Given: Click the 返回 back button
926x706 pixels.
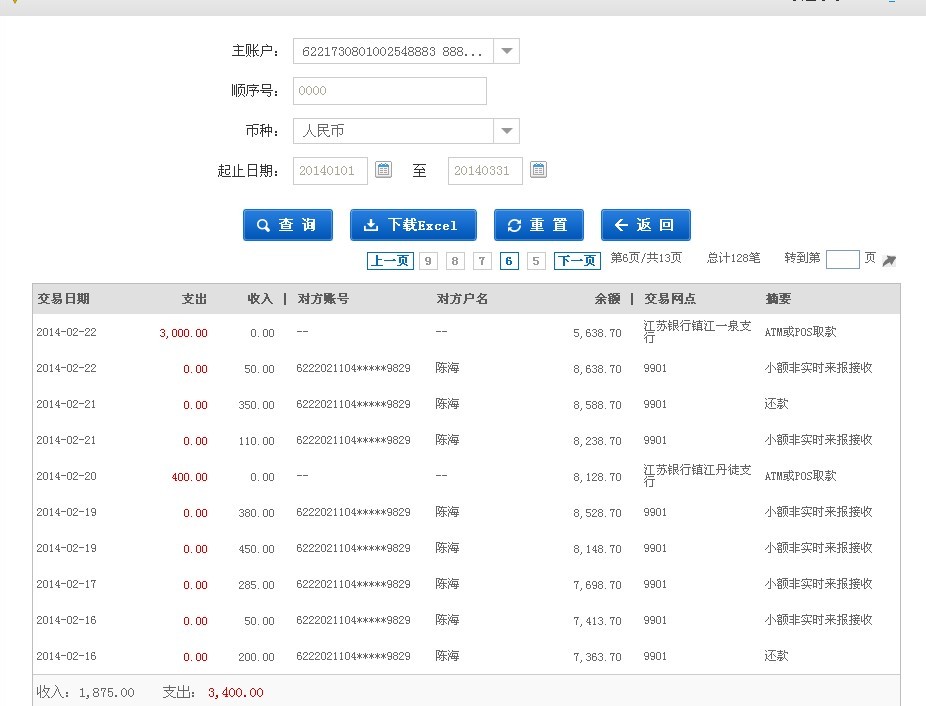Looking at the screenshot, I should tap(645, 225).
